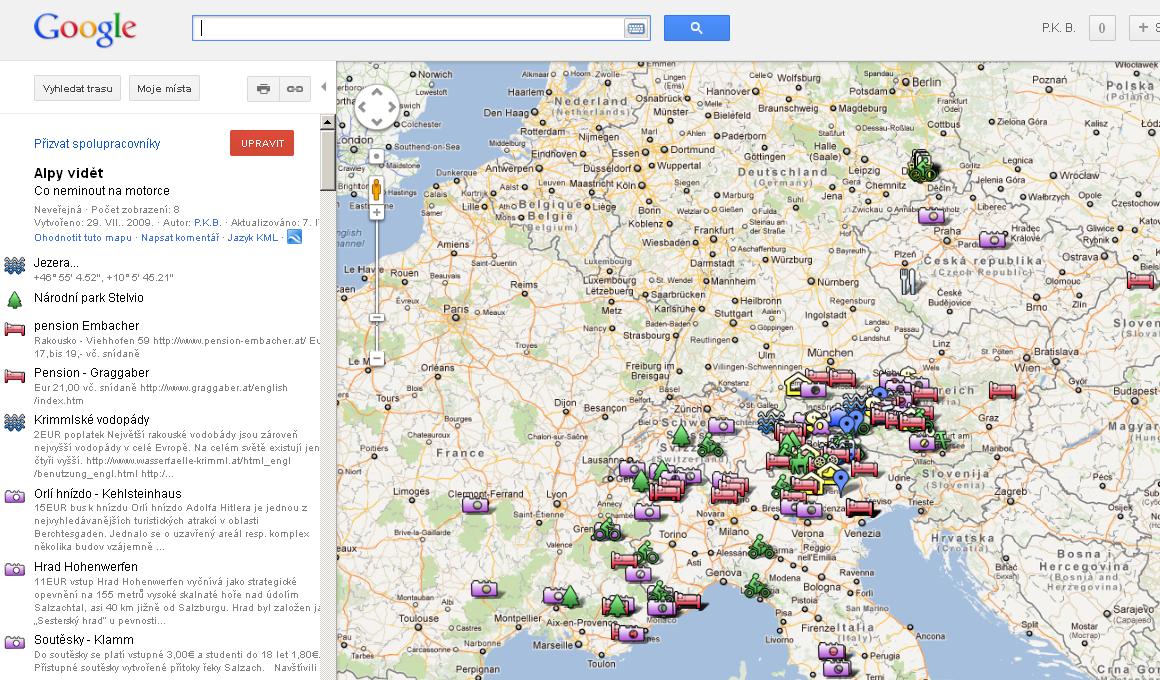Click the Street View pegman icon
The image size is (1160, 680).
point(376,189)
